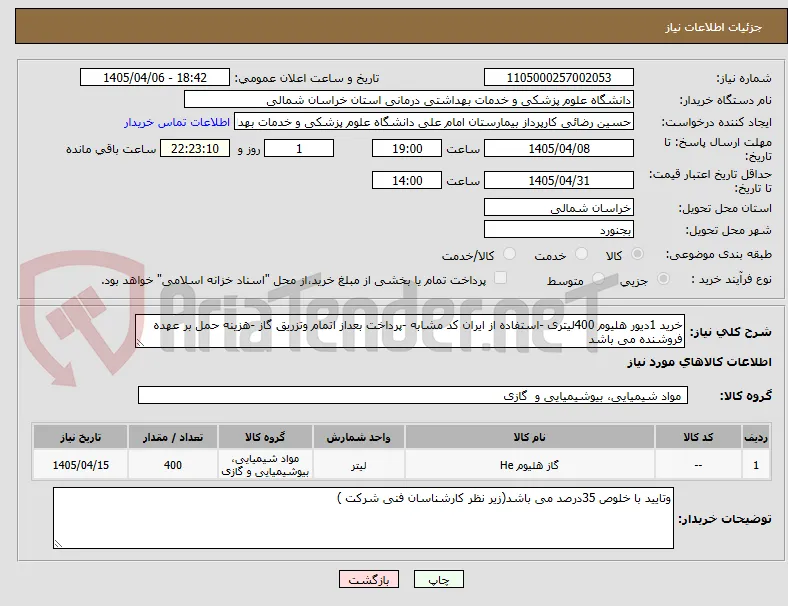Click the delivery city field بجنورد
The image size is (788, 606).
tap(559, 230)
